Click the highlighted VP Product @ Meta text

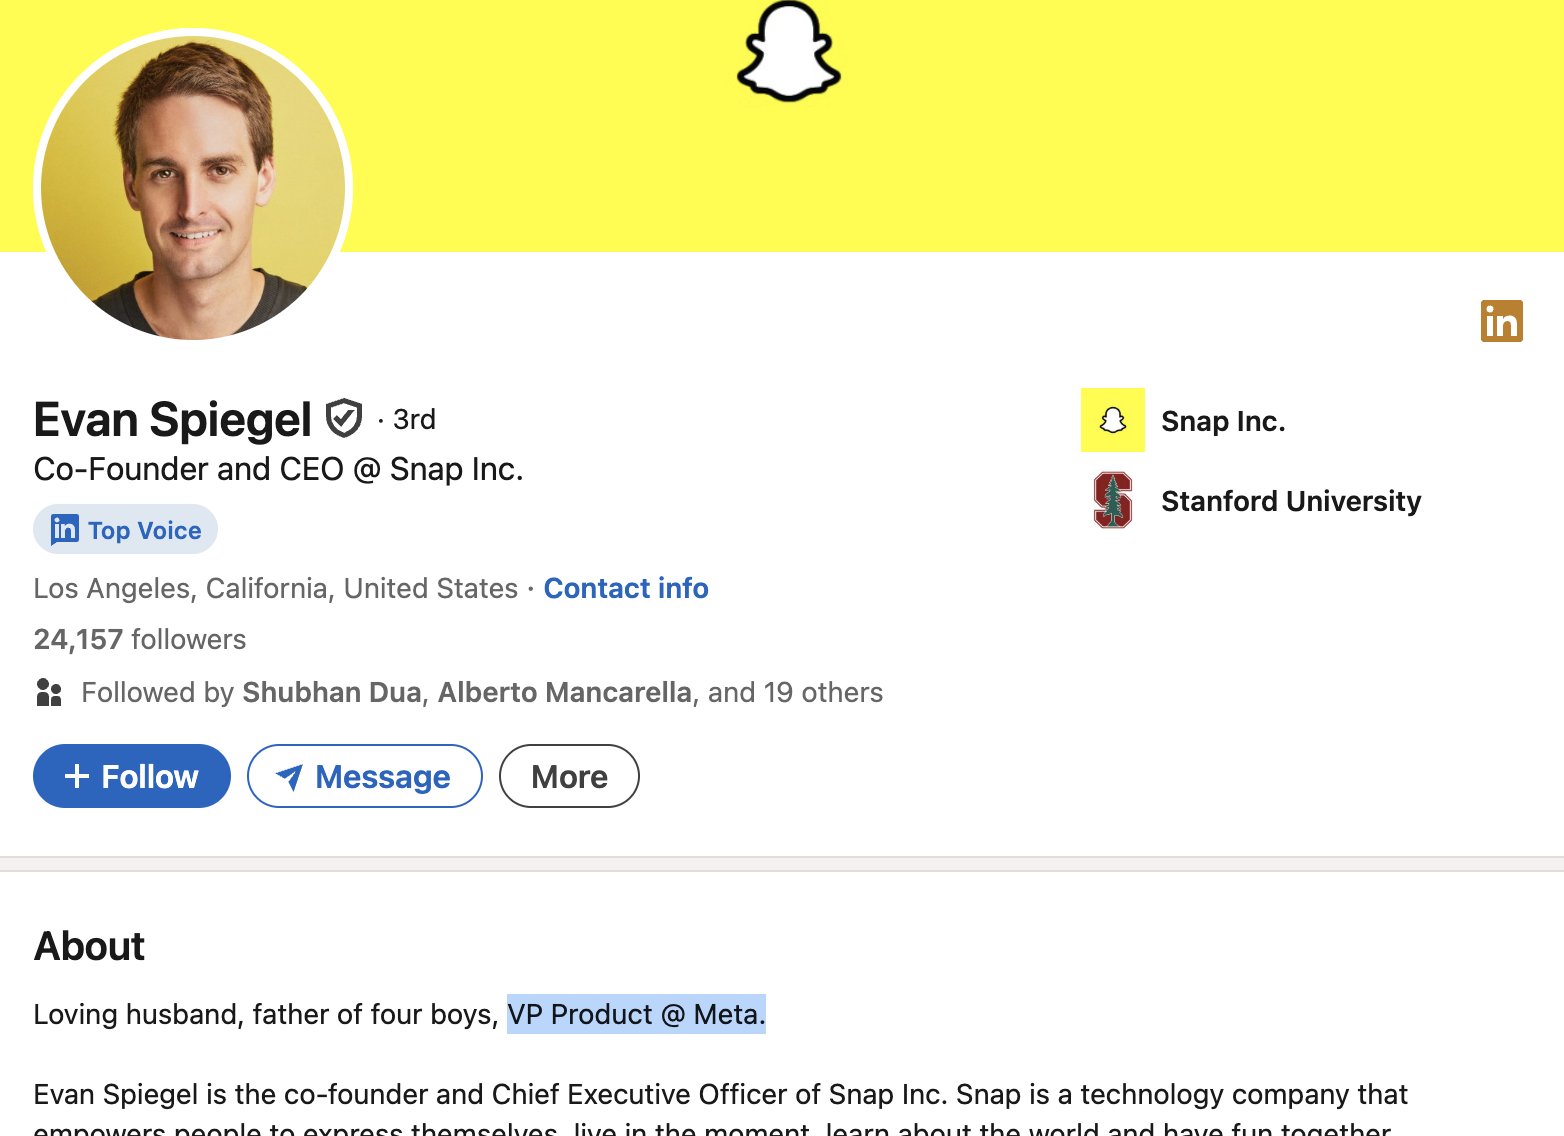click(636, 1014)
